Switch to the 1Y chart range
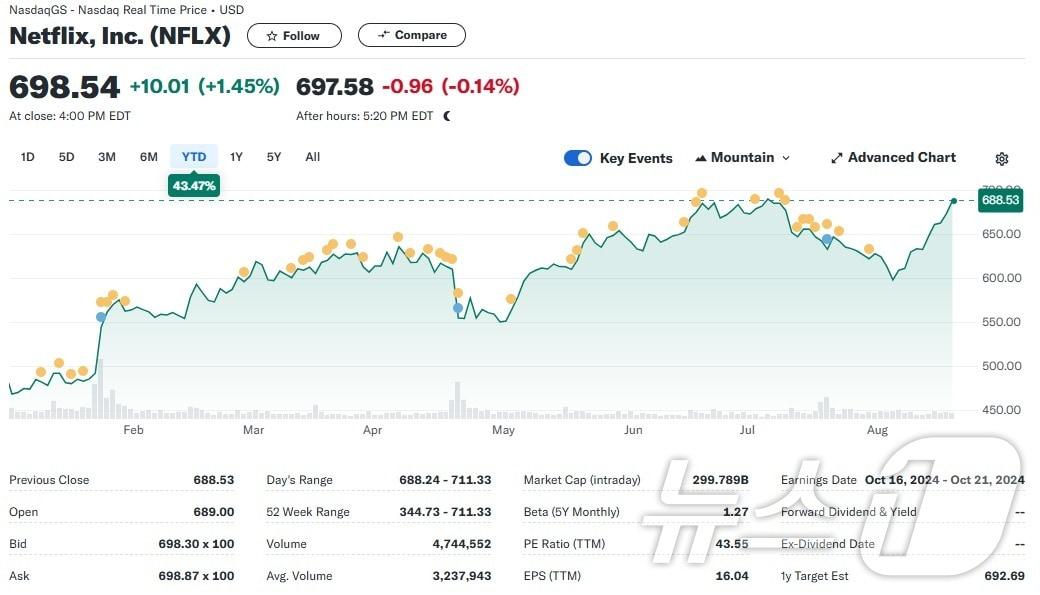The height and width of the screenshot is (595, 1040). [x=236, y=157]
